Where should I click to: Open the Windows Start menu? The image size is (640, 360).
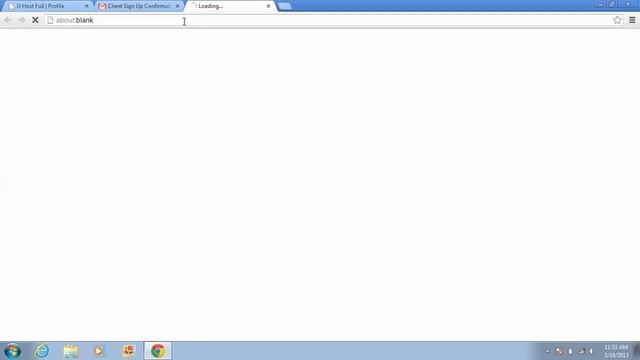[12, 351]
